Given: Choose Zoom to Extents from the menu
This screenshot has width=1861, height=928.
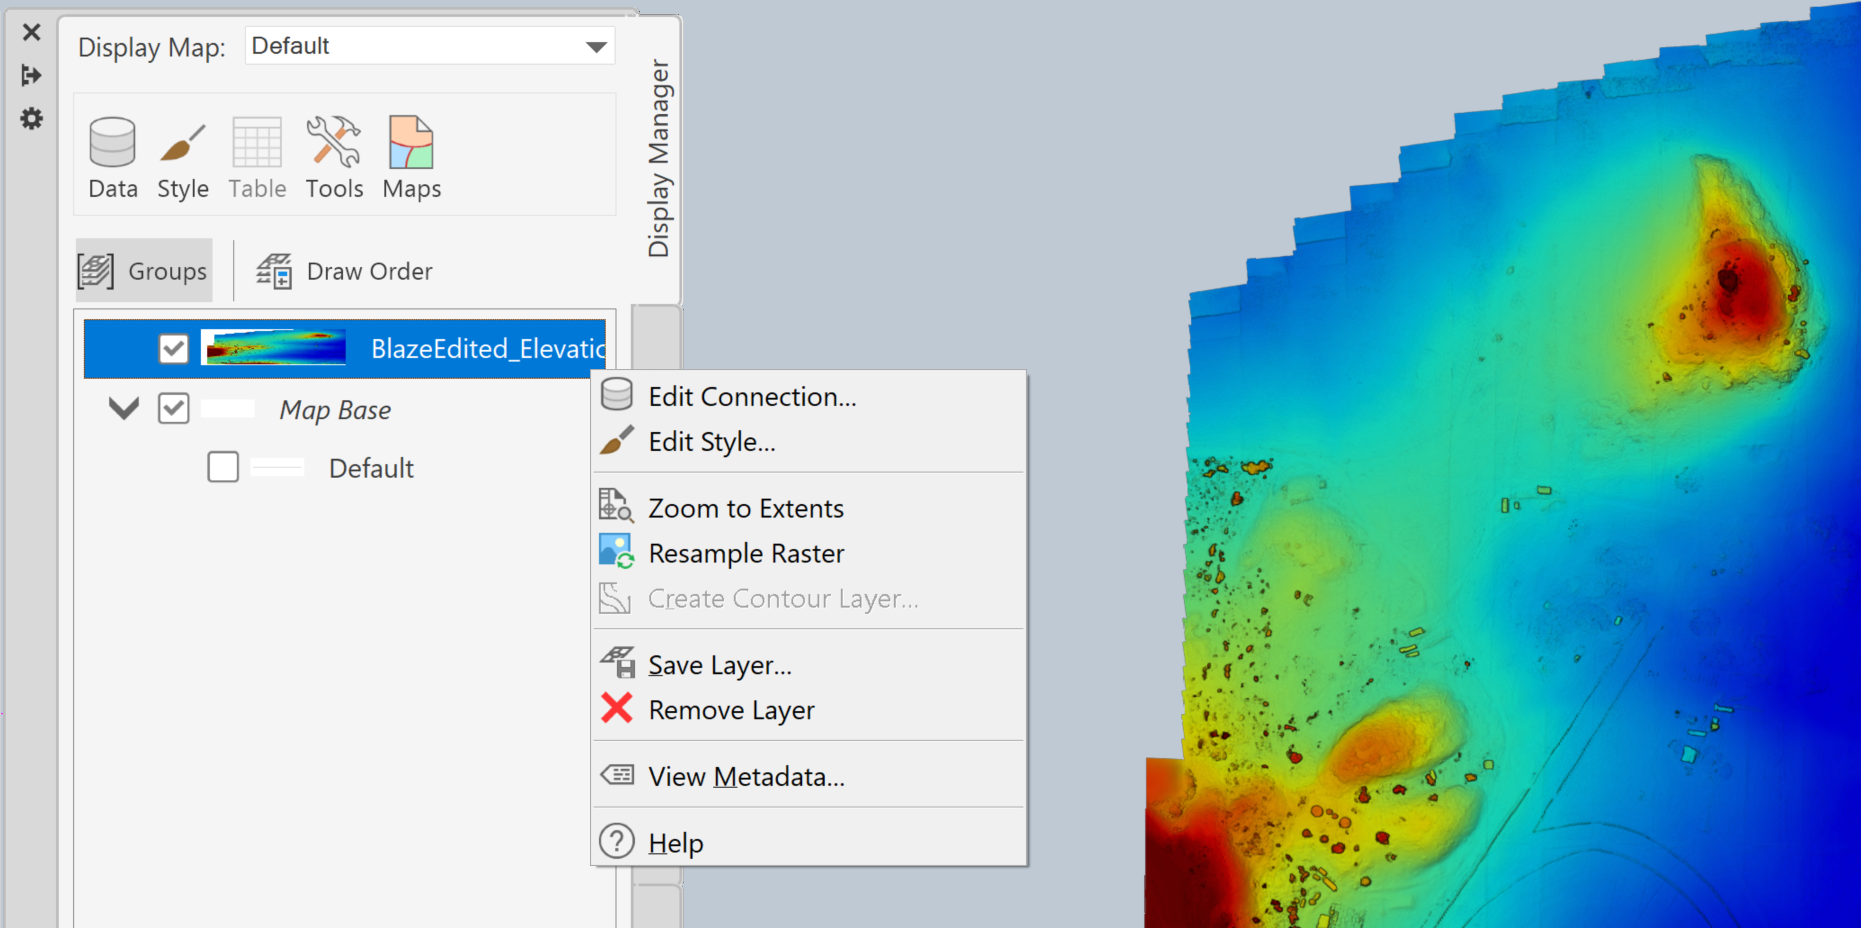Looking at the screenshot, I should (745, 507).
